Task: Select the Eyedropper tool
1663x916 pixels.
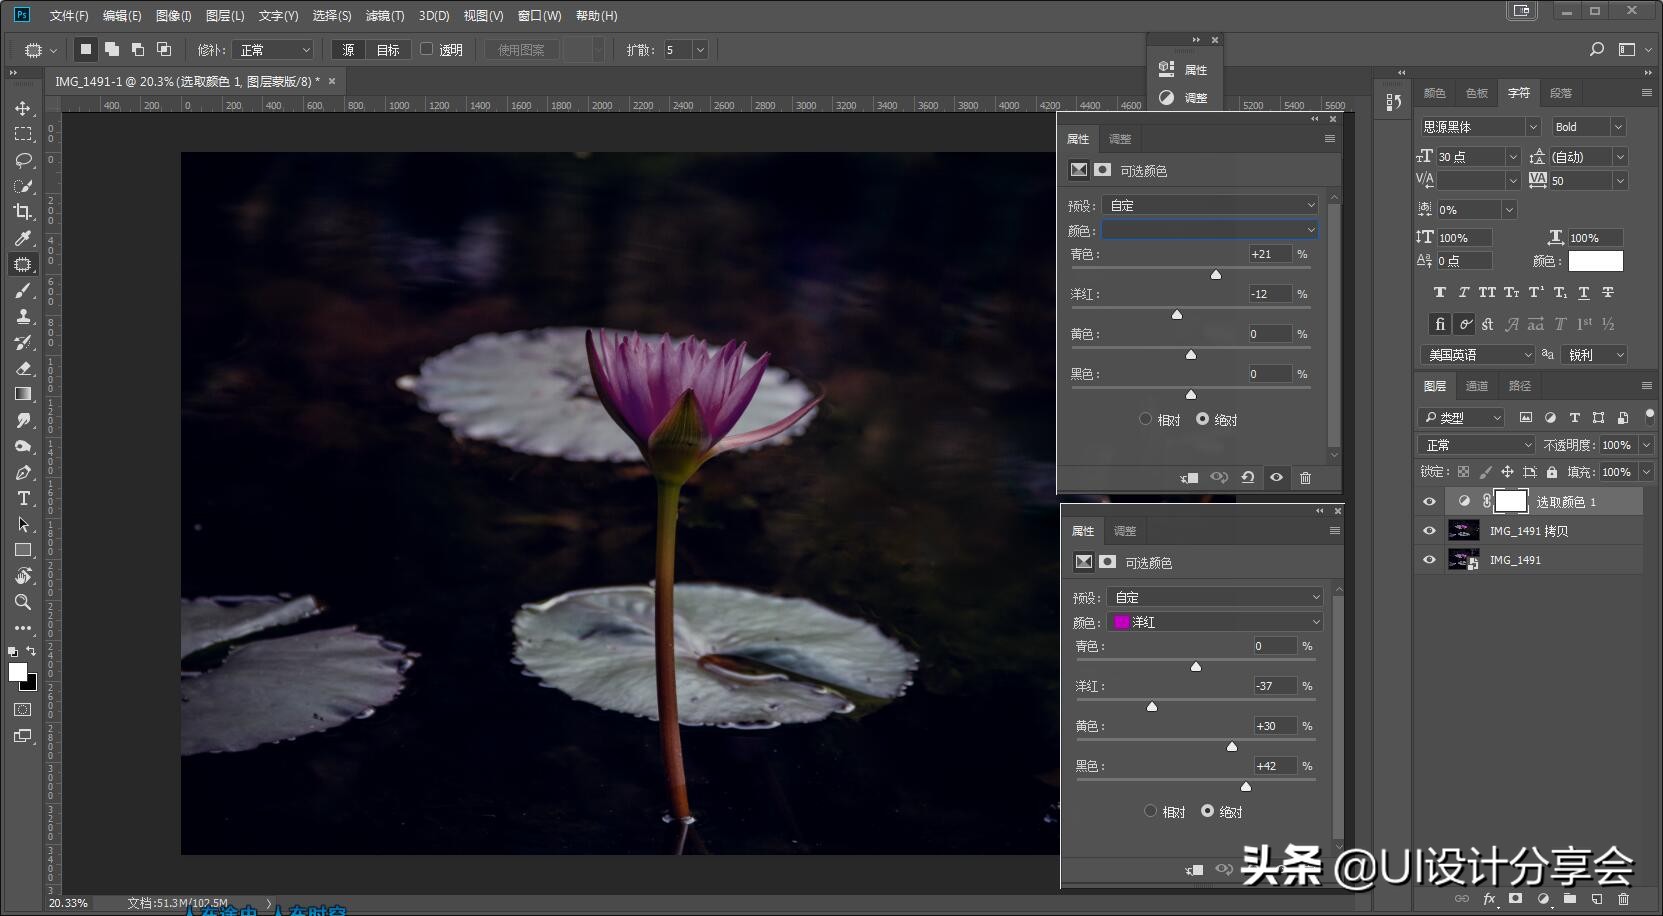Action: click(23, 238)
